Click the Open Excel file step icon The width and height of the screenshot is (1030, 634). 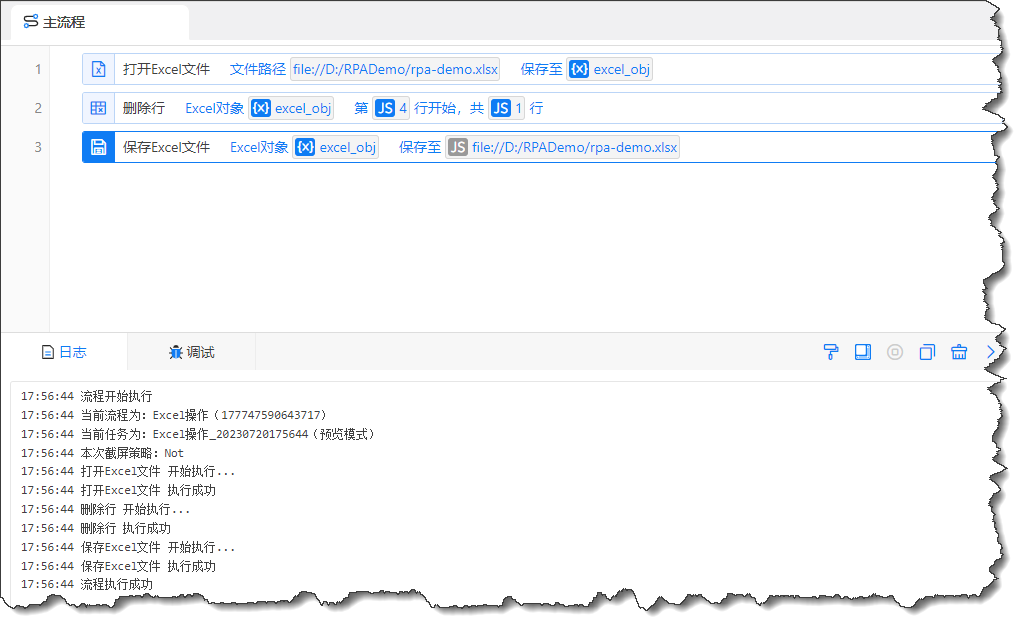pos(98,69)
